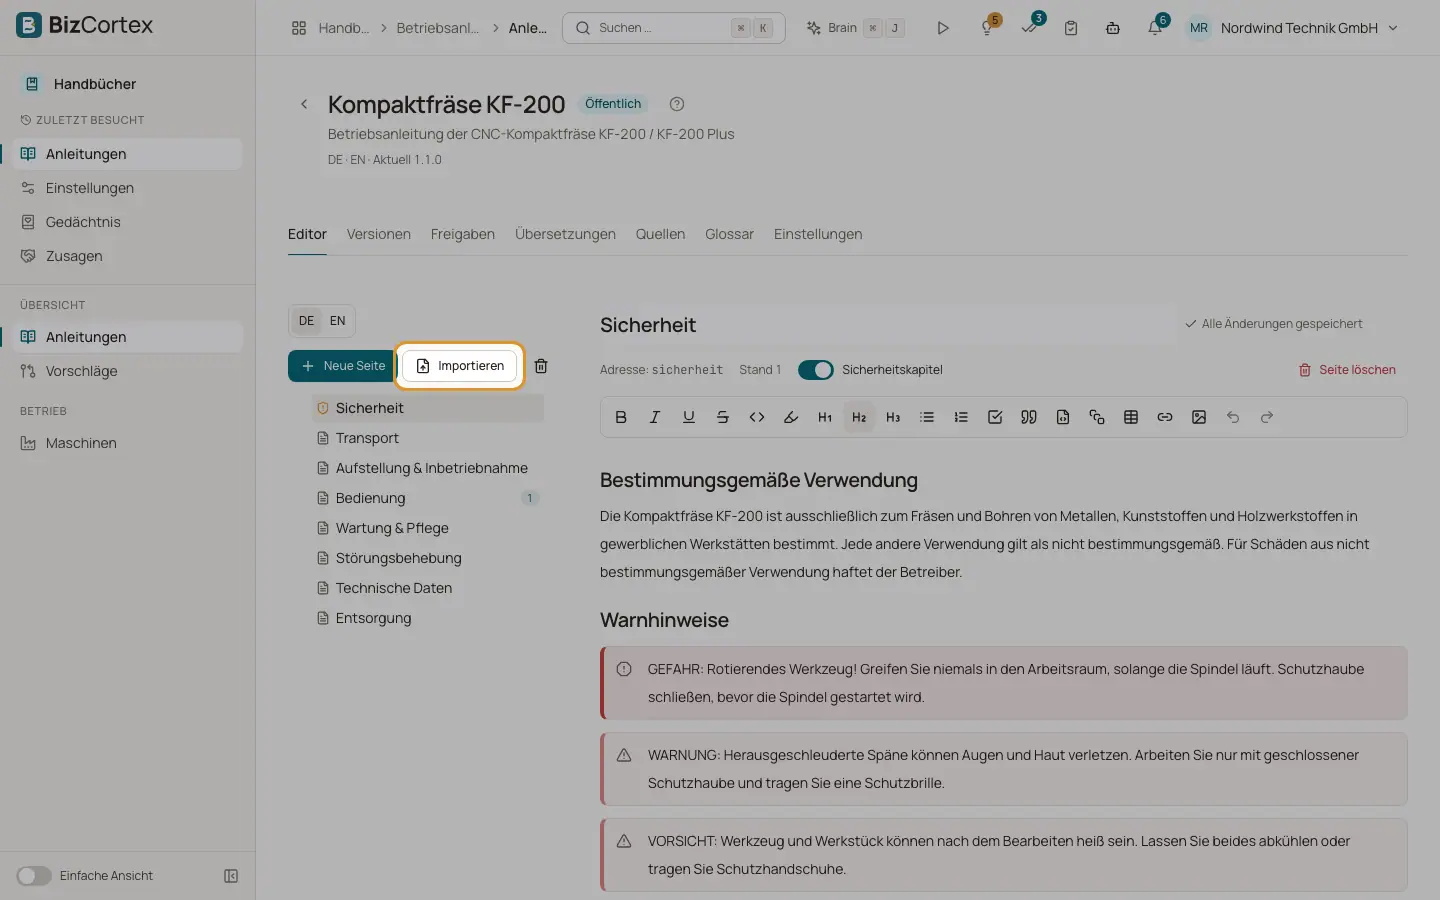Insert an image via toolbar
Image resolution: width=1440 pixels, height=900 pixels.
1199,417
